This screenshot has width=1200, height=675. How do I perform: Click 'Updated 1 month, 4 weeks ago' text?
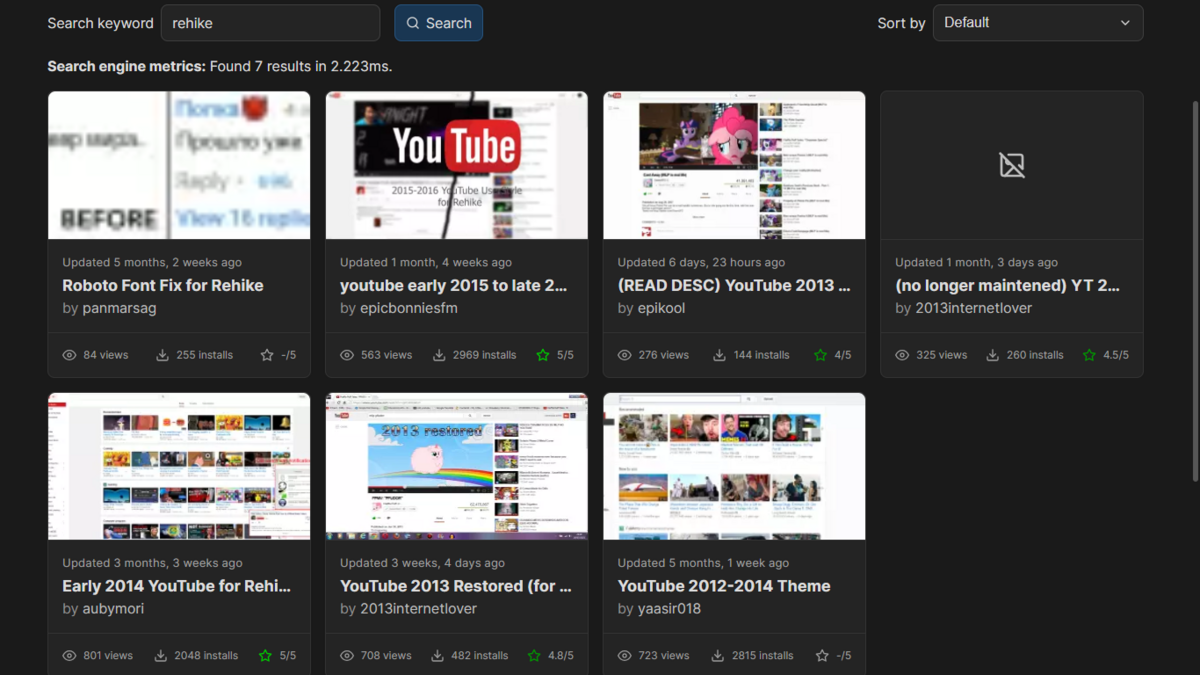[x=426, y=262]
